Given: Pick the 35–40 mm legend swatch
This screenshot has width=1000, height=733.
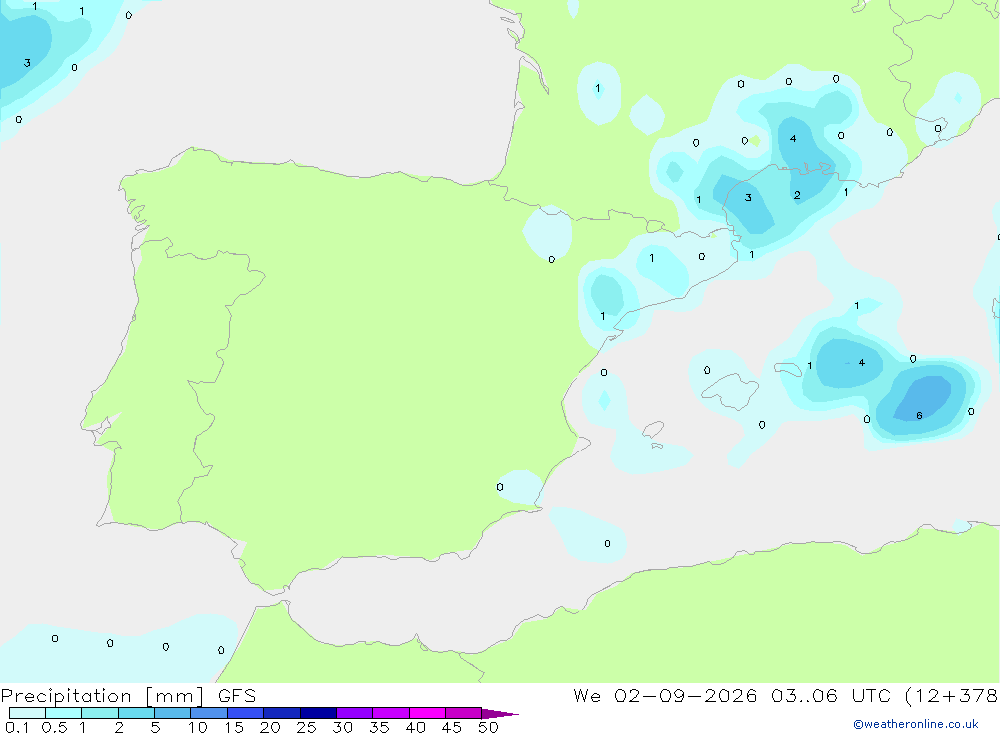Looking at the screenshot, I should coord(391,713).
